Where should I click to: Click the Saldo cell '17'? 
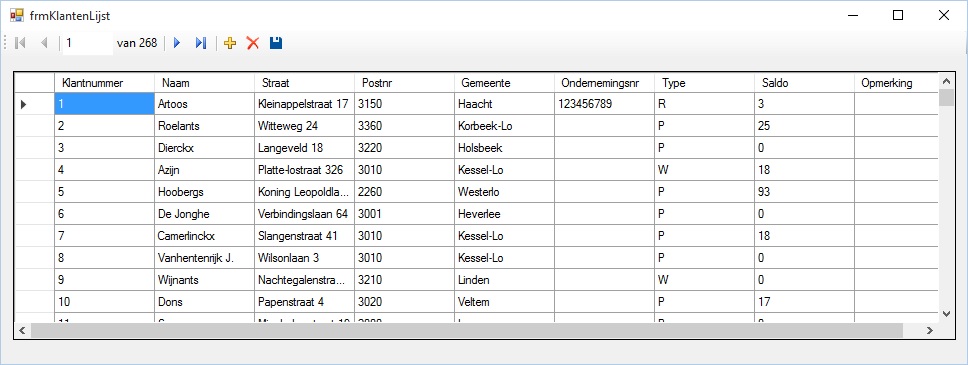804,303
